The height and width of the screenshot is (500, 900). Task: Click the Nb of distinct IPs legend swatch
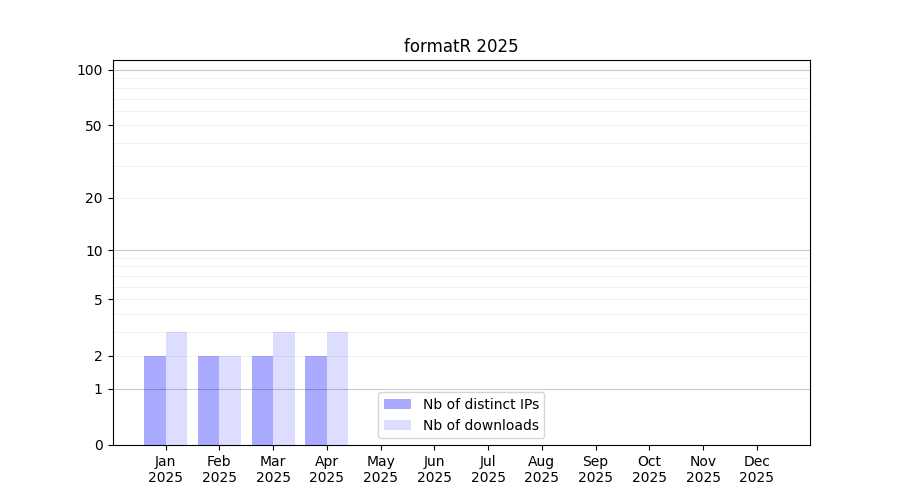(397, 404)
